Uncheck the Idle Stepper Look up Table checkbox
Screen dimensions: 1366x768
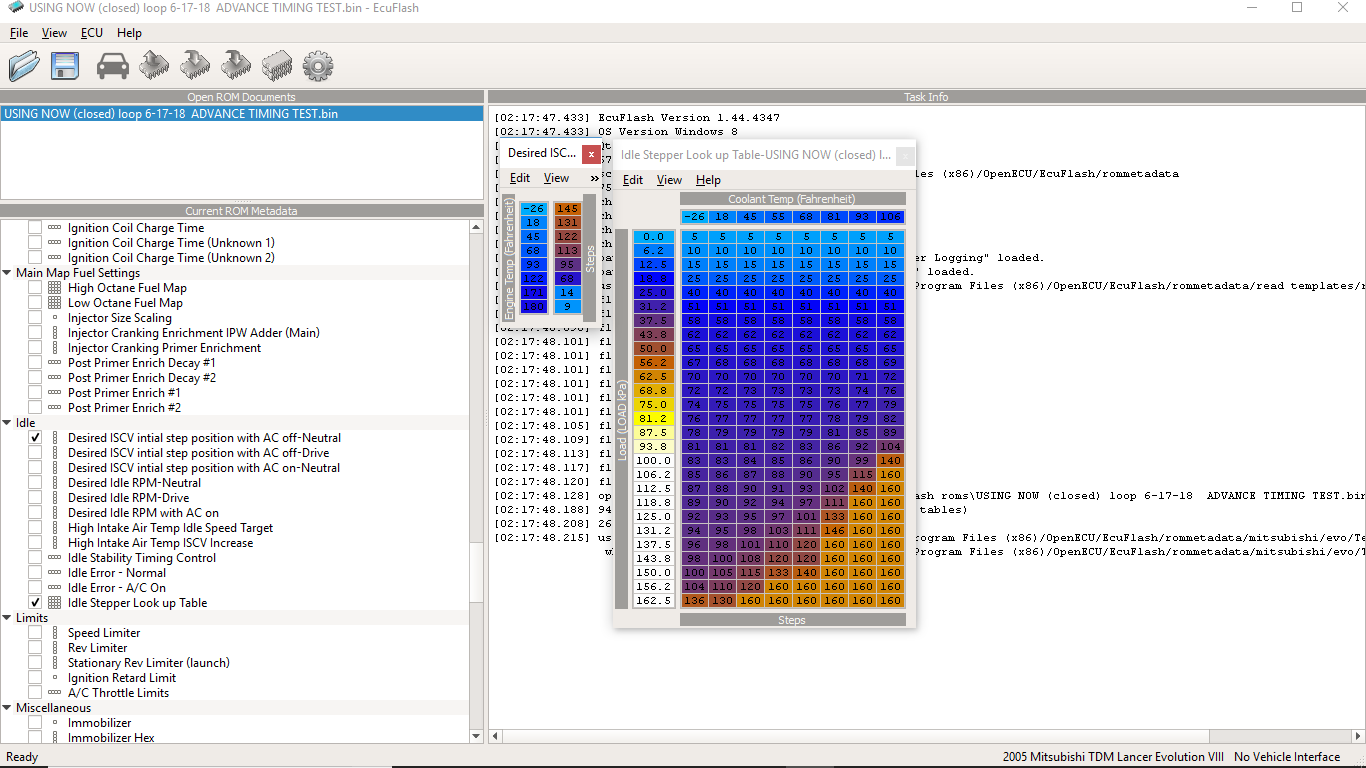pyautogui.click(x=35, y=603)
